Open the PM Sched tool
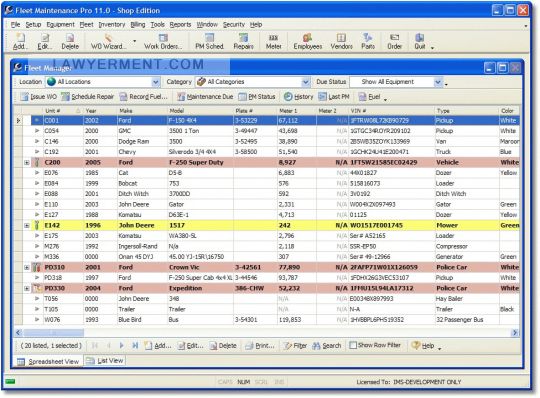The width and height of the screenshot is (540, 398). pos(209,42)
